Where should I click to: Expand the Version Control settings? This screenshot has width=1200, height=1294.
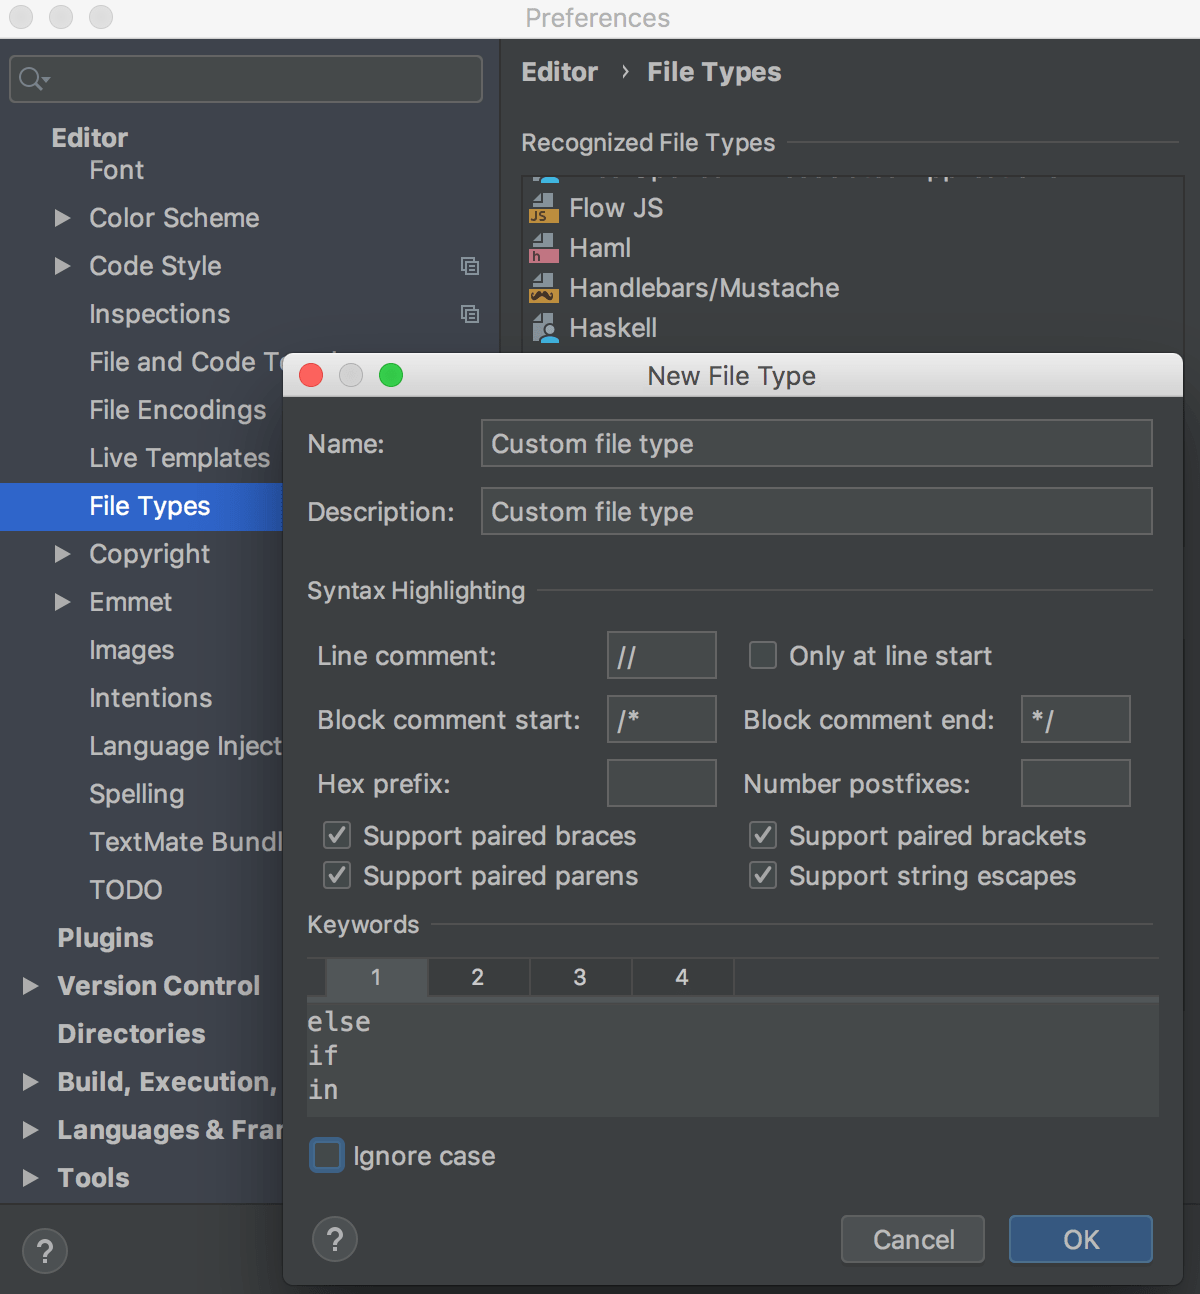(29, 986)
